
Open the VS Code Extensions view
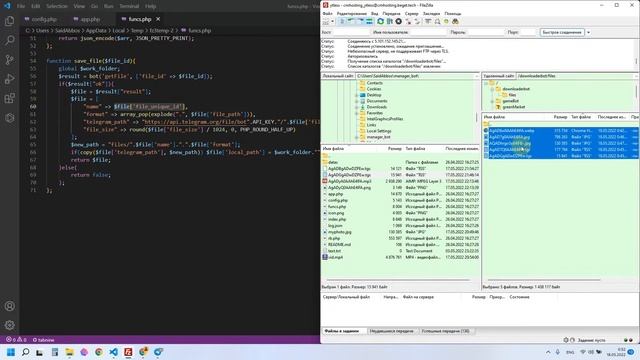point(9,98)
